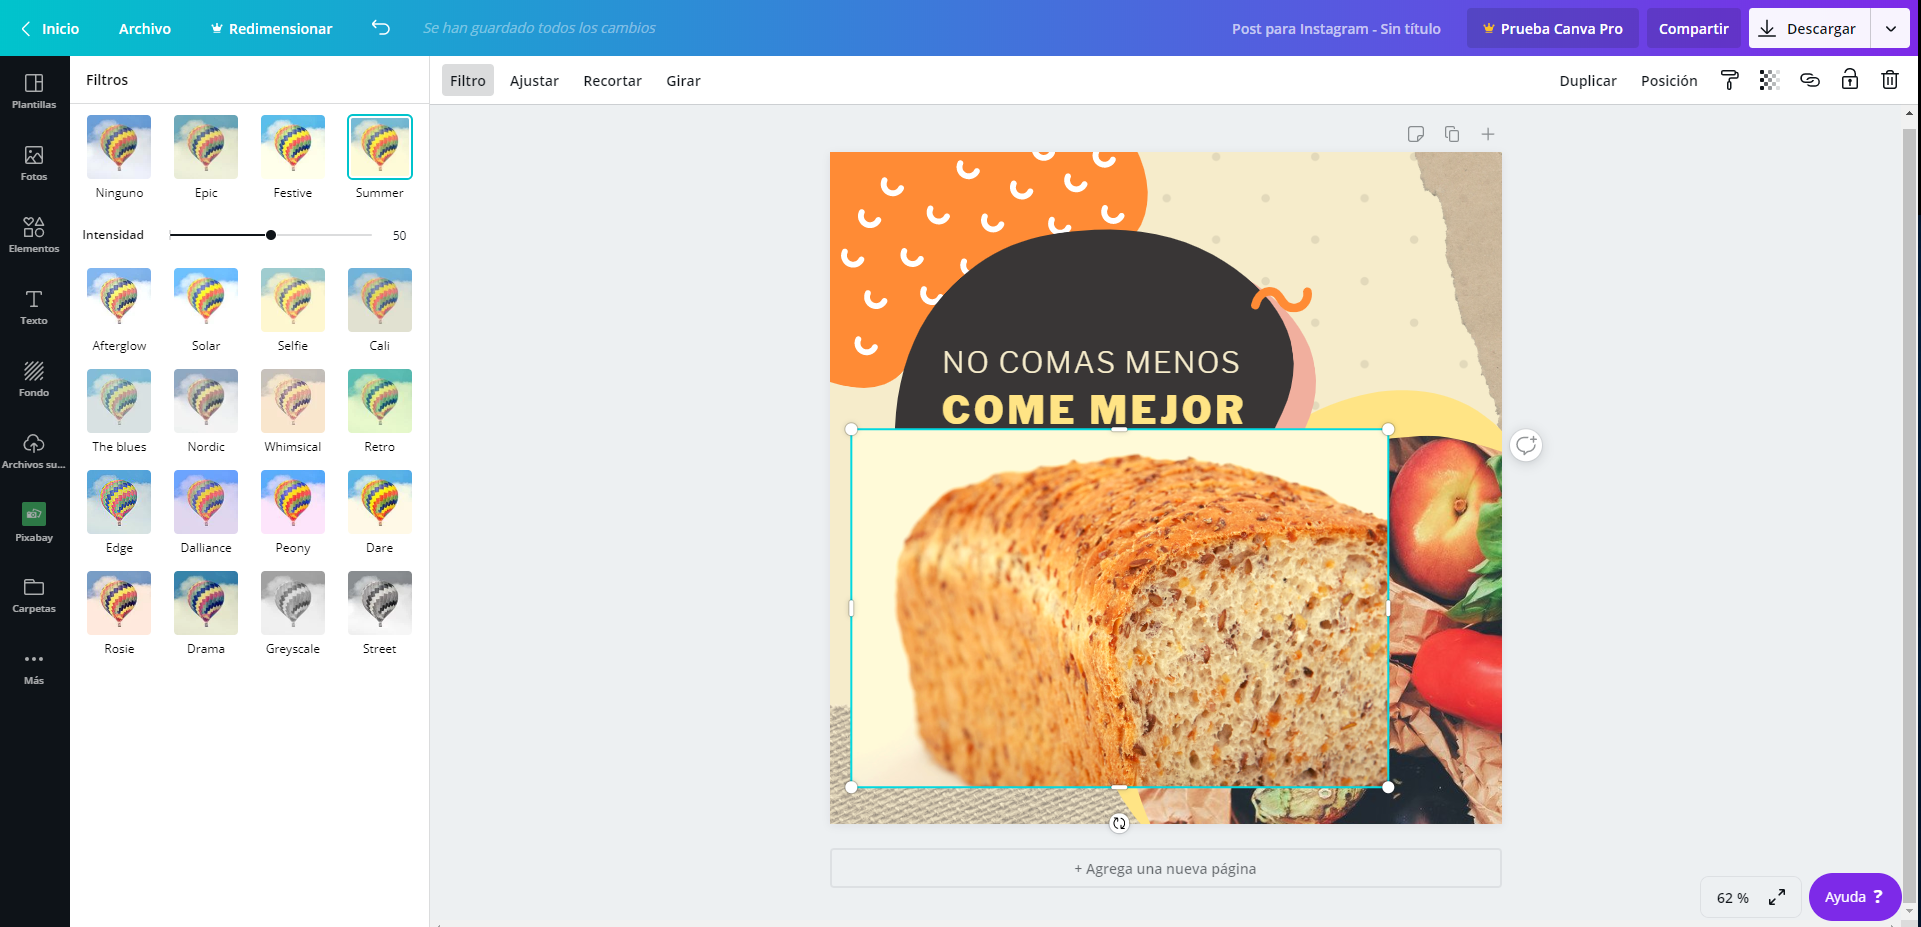Image resolution: width=1921 pixels, height=927 pixels.
Task: Apply the Nordic filter
Action: click(x=206, y=401)
